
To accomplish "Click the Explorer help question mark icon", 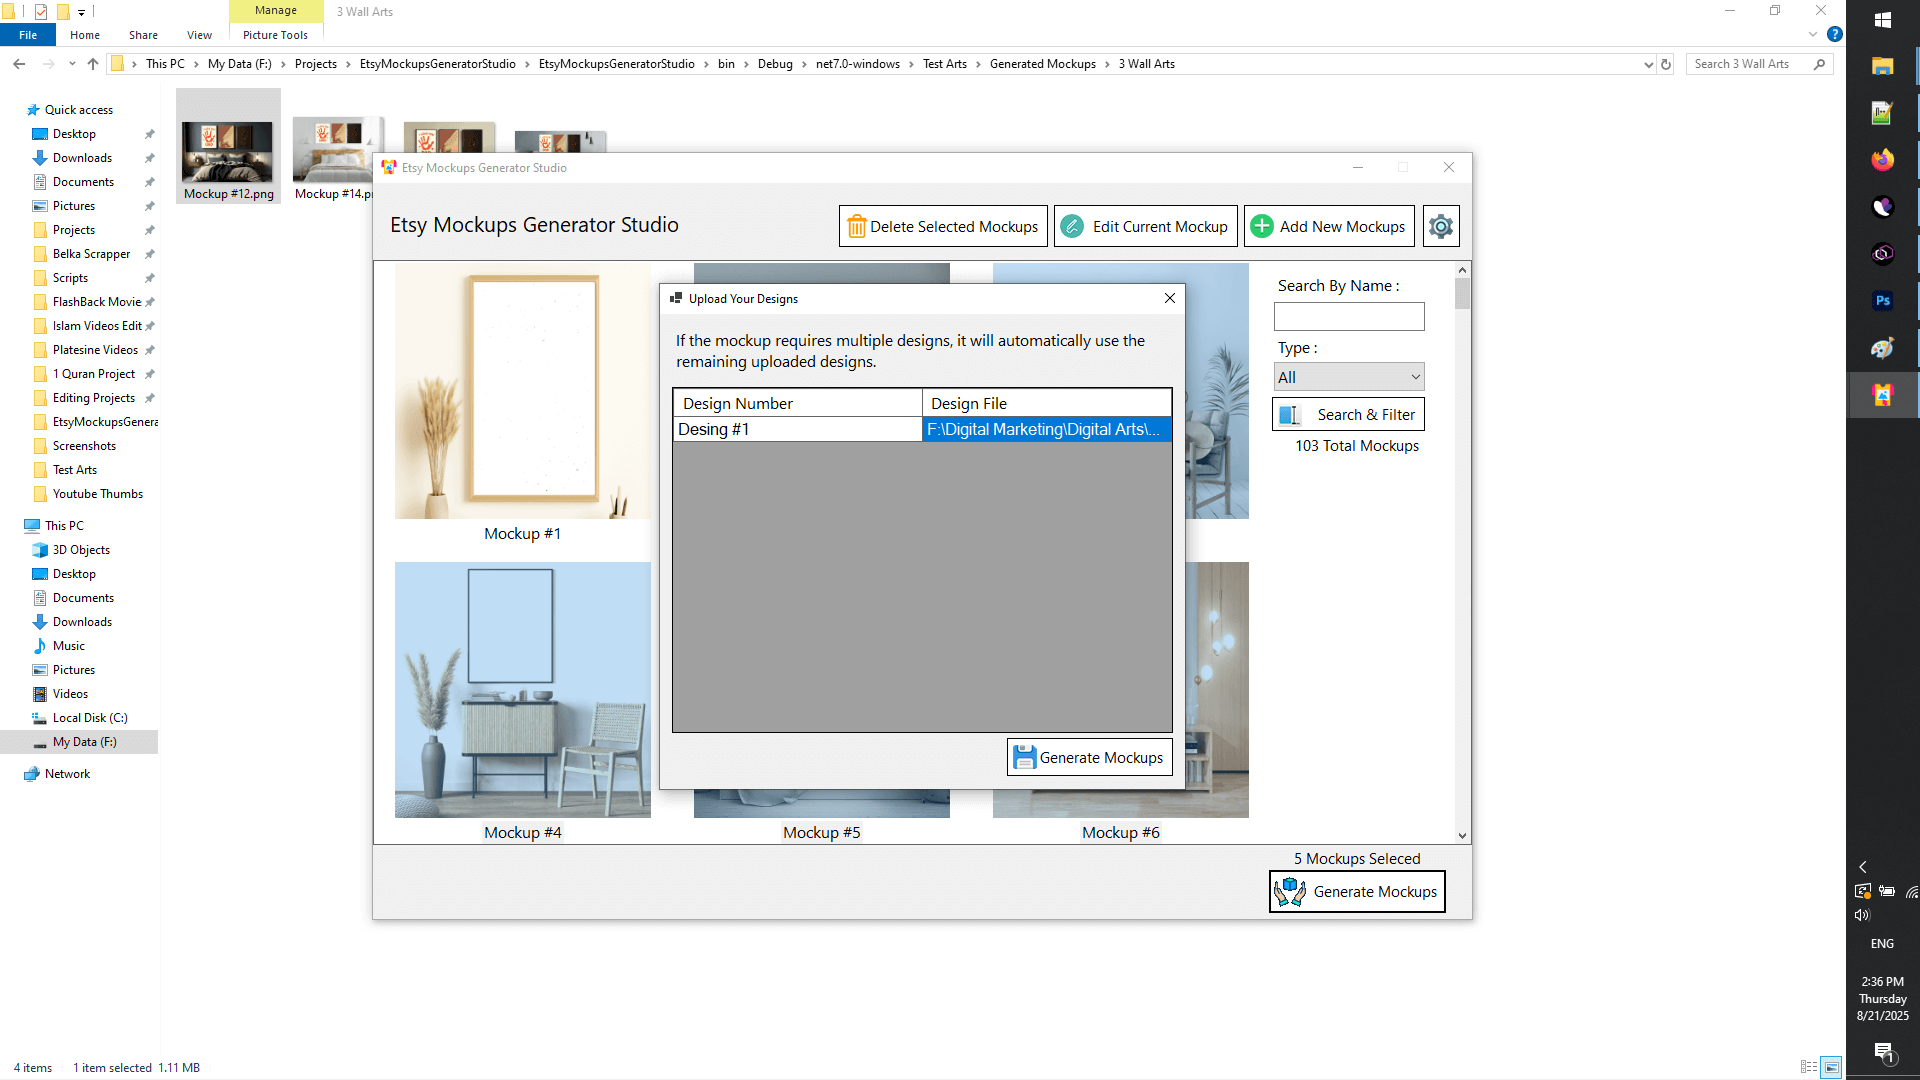I will pos(1835,34).
